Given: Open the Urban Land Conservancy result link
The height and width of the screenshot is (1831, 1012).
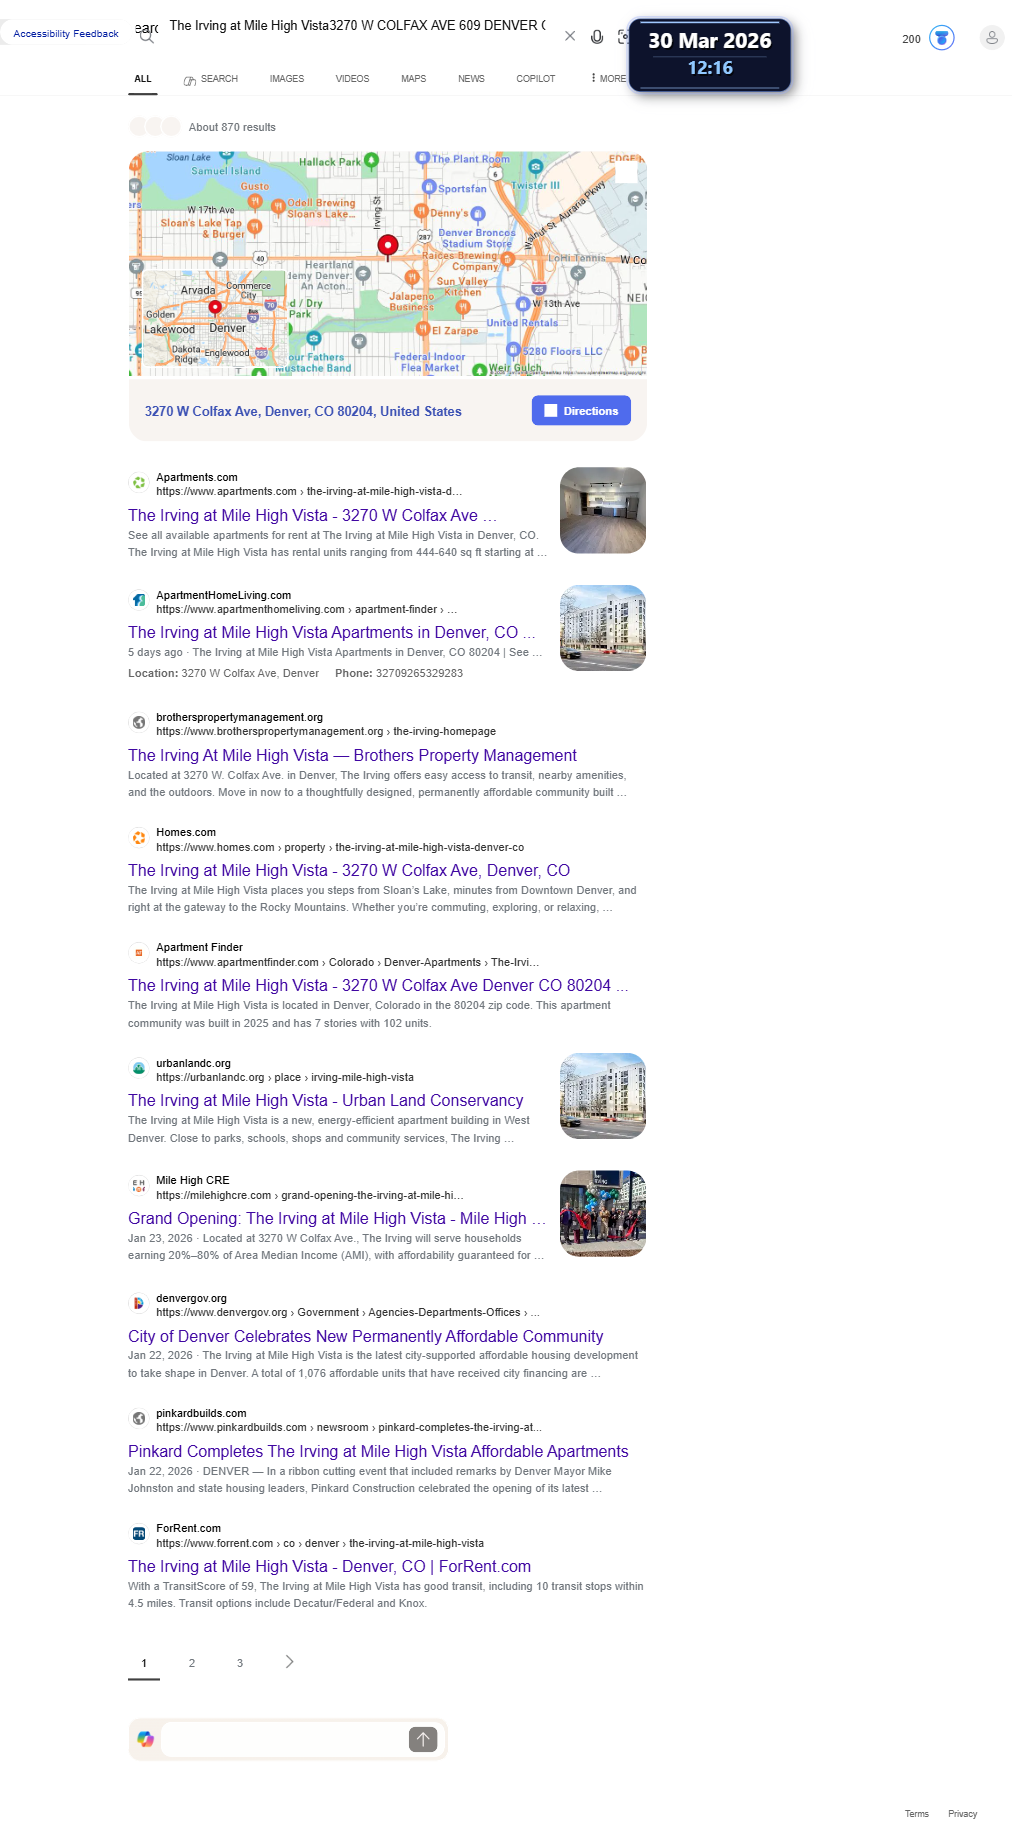Looking at the screenshot, I should [x=326, y=1100].
